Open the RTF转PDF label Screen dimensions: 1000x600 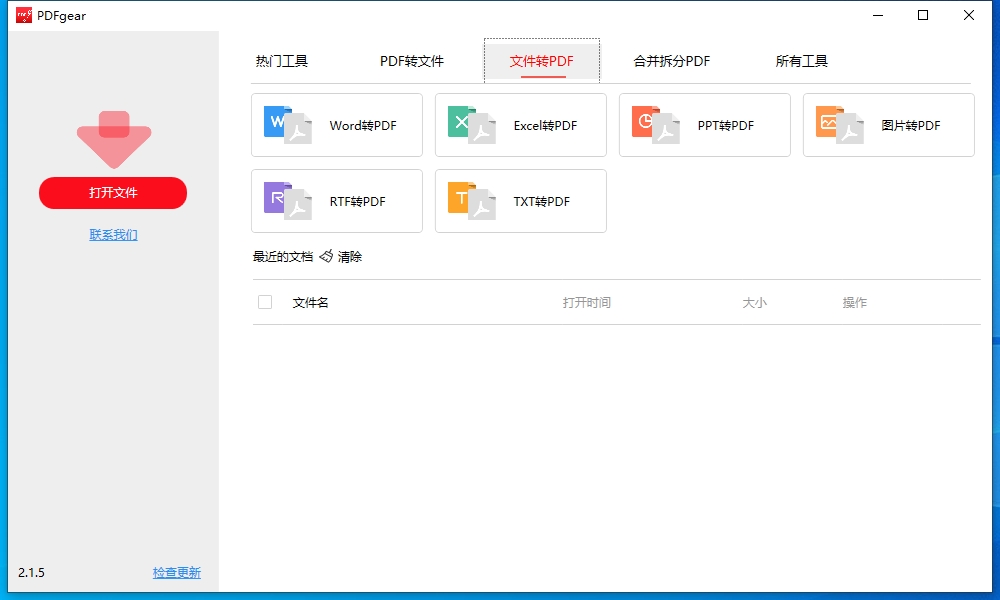[x=357, y=201]
